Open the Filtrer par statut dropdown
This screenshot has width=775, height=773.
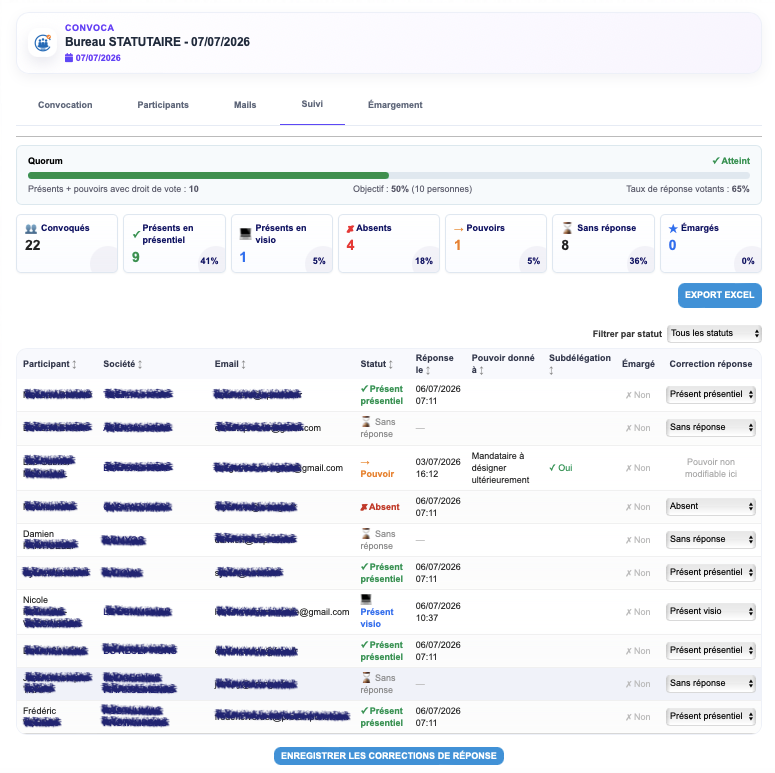714,333
